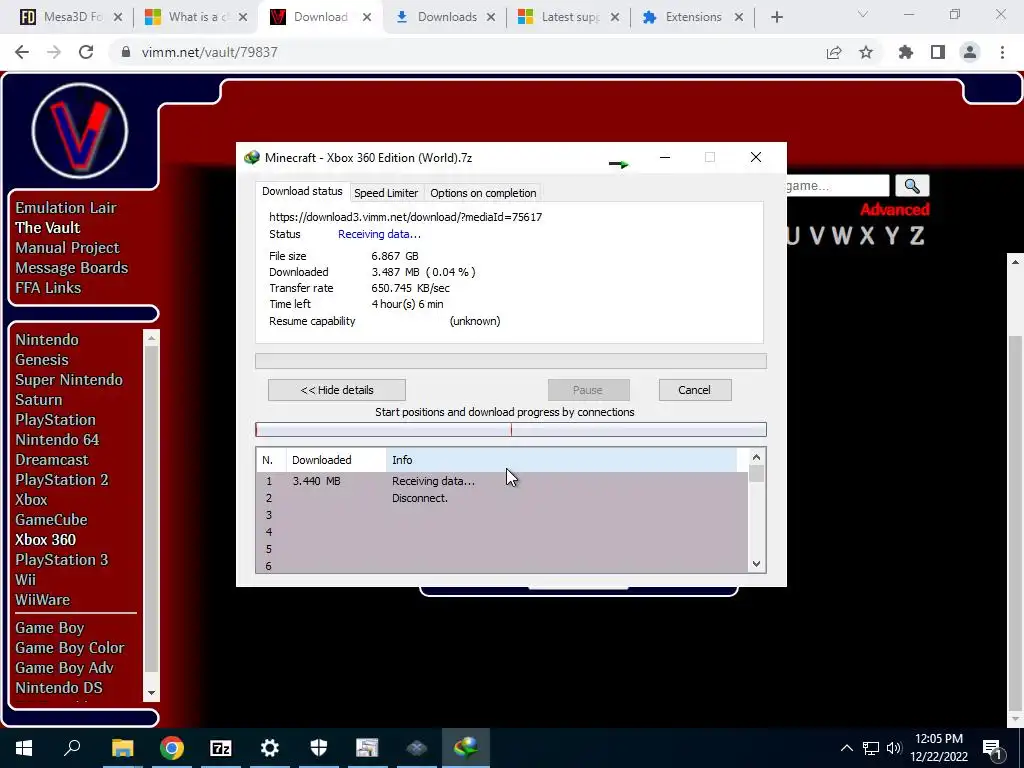Open Advanced search link
This screenshot has height=768, width=1024.
click(895, 210)
